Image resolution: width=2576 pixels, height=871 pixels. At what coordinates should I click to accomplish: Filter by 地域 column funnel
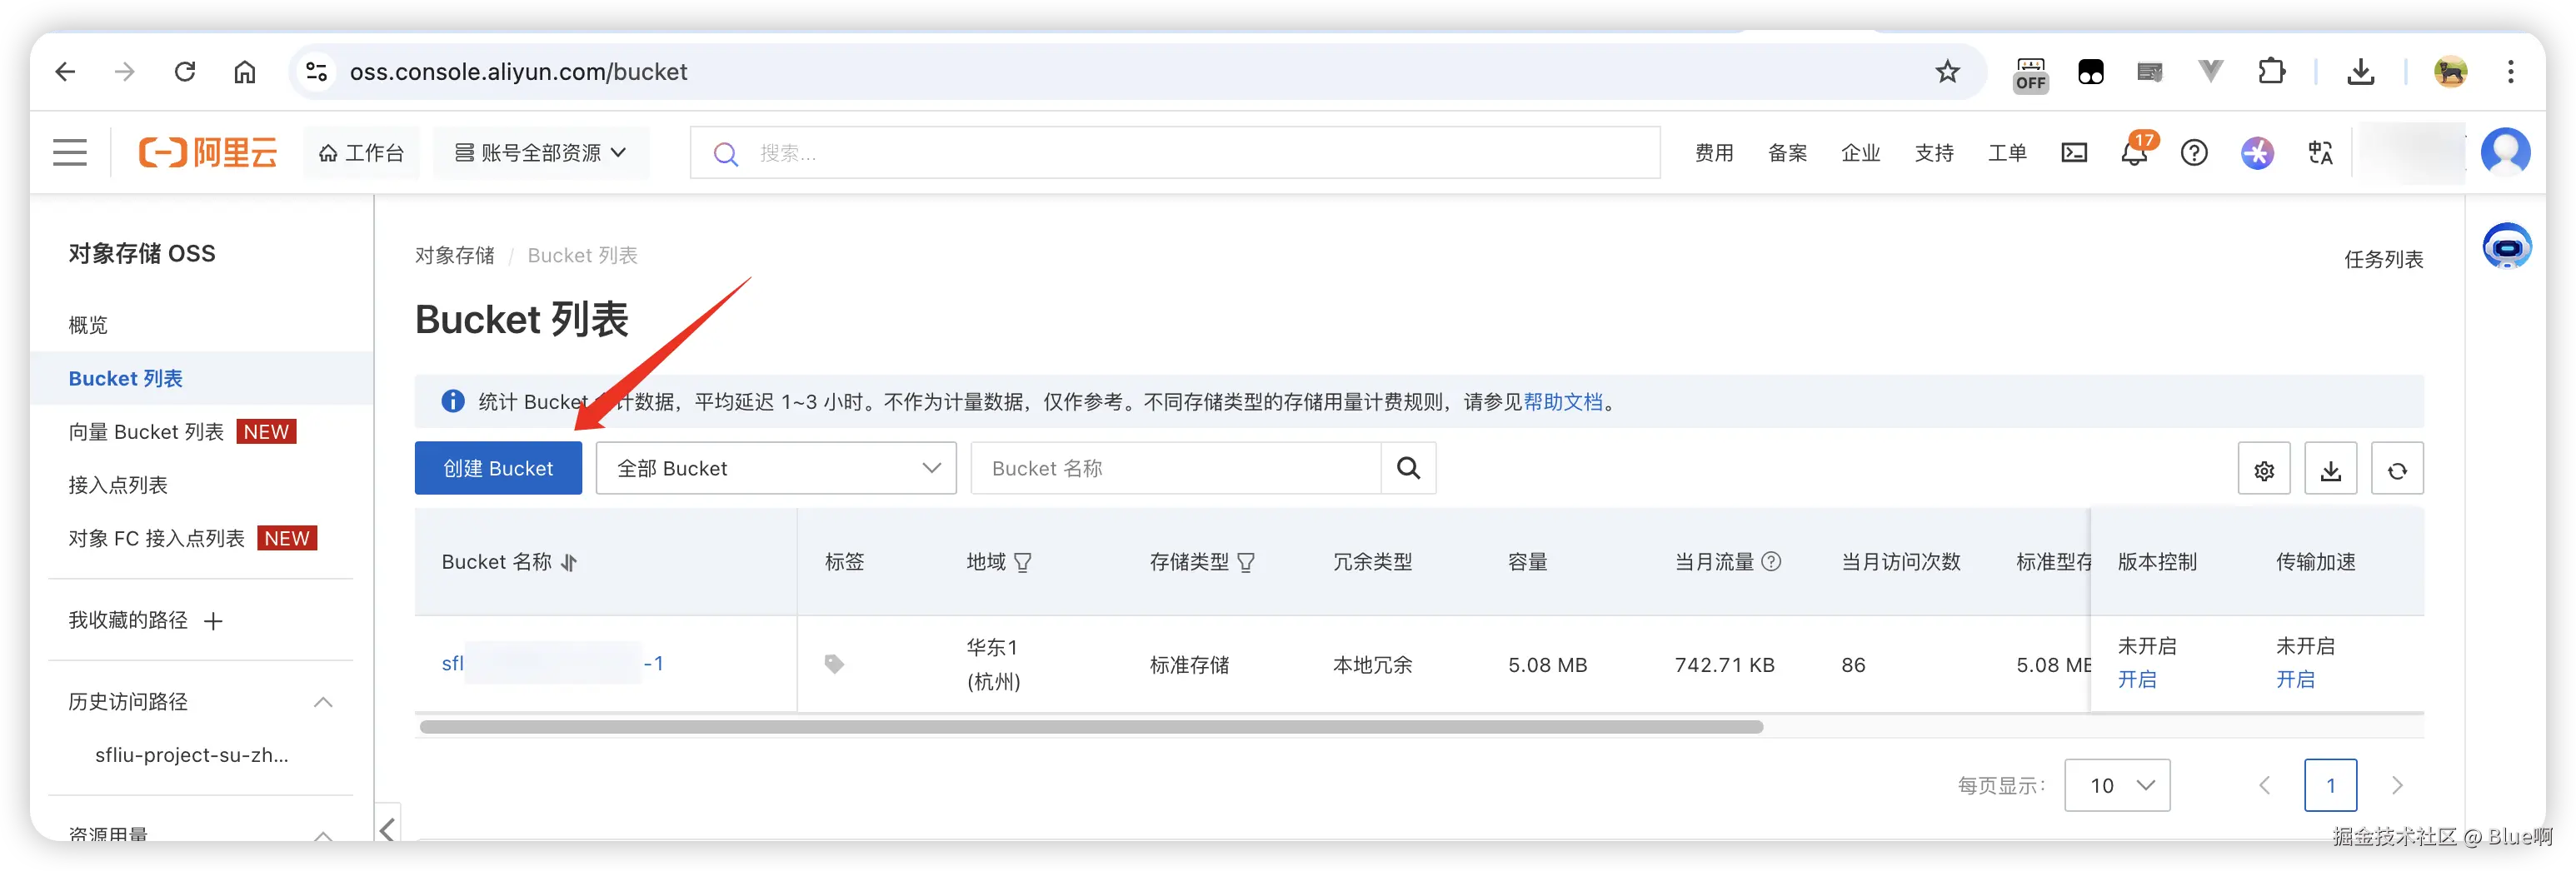tap(1022, 562)
